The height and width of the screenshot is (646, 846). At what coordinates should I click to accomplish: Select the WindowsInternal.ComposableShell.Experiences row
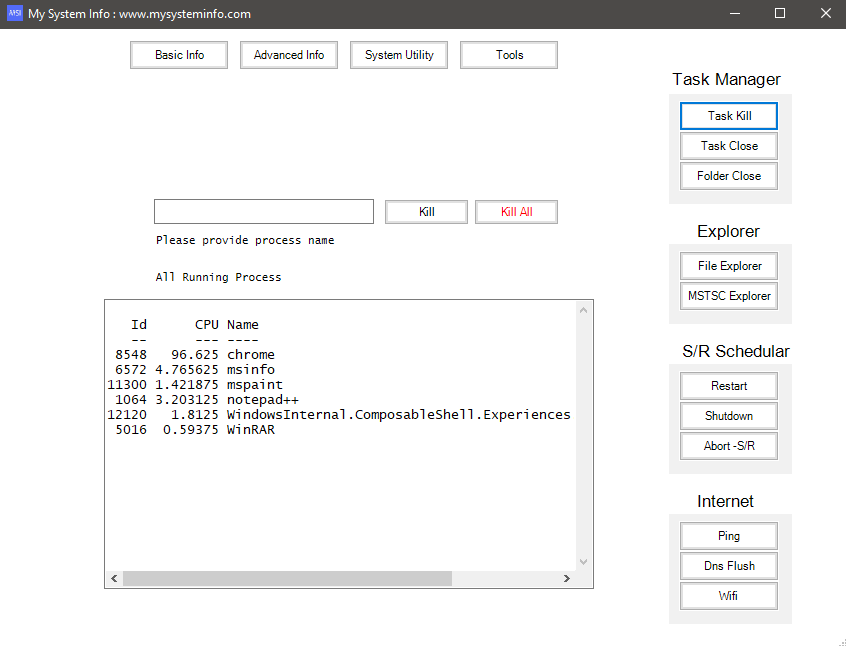click(x=339, y=415)
